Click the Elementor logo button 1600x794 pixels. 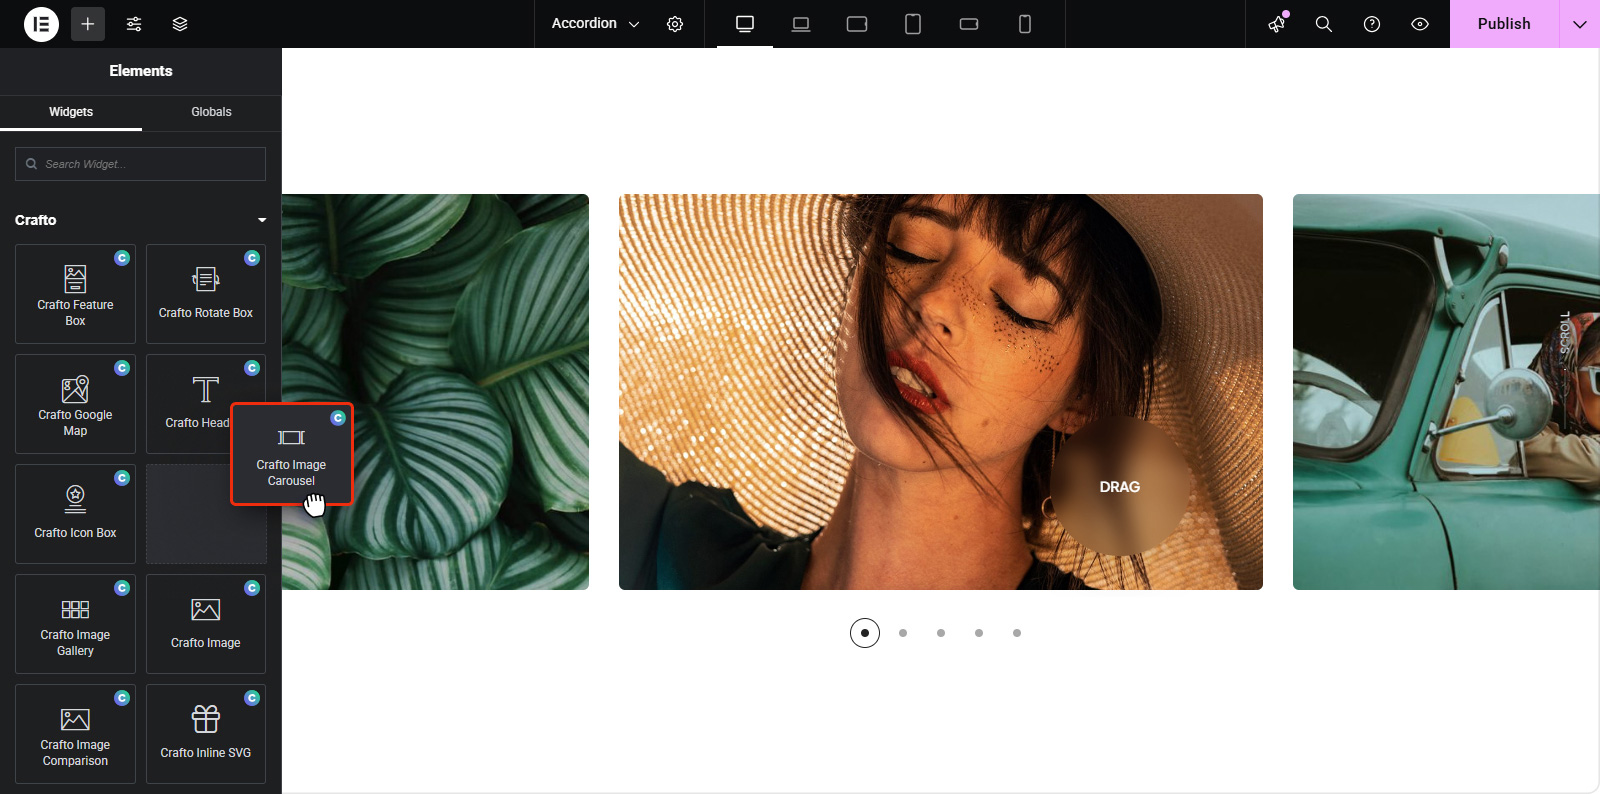(x=41, y=24)
